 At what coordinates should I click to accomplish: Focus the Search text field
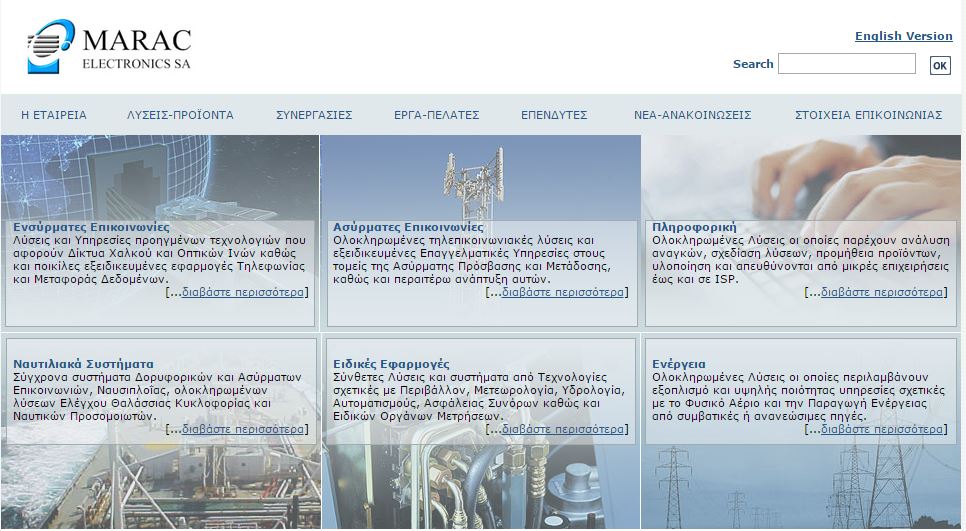coord(846,64)
